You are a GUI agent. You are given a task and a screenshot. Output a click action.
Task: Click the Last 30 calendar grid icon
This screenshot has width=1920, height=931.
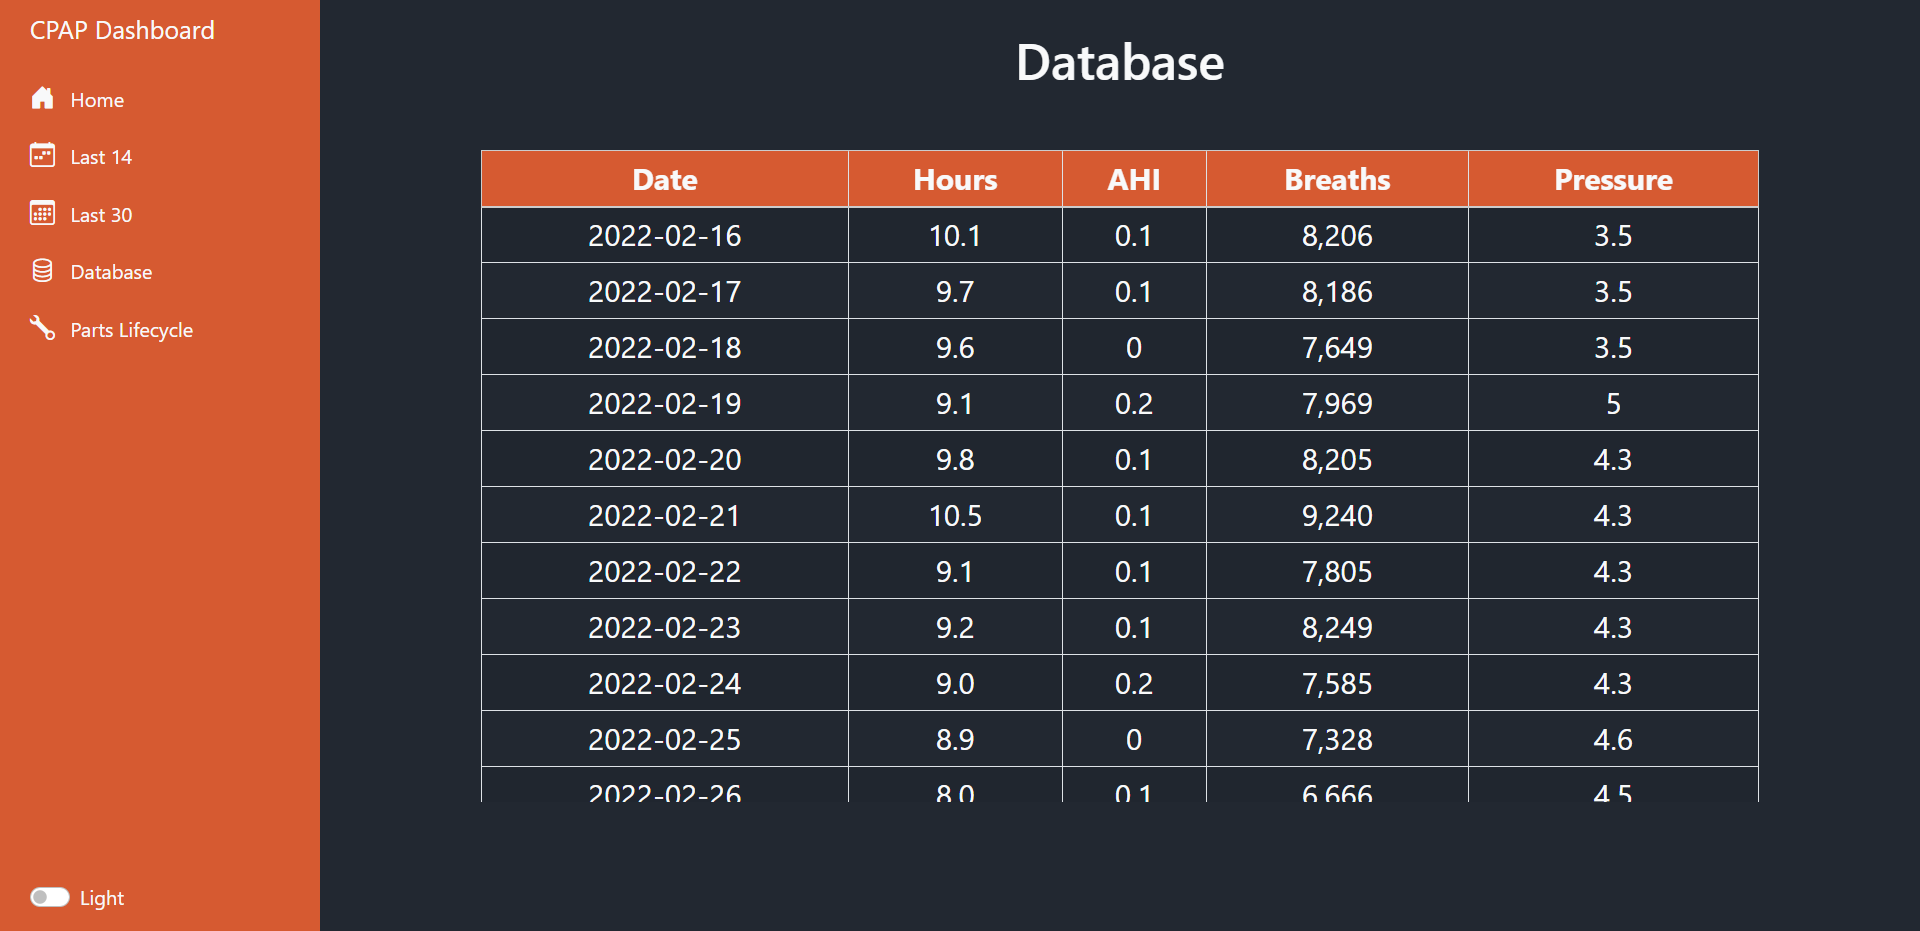click(x=42, y=213)
